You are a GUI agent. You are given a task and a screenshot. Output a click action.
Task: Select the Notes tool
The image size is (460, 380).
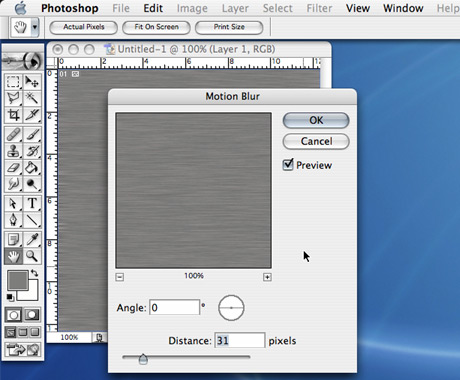coord(13,239)
